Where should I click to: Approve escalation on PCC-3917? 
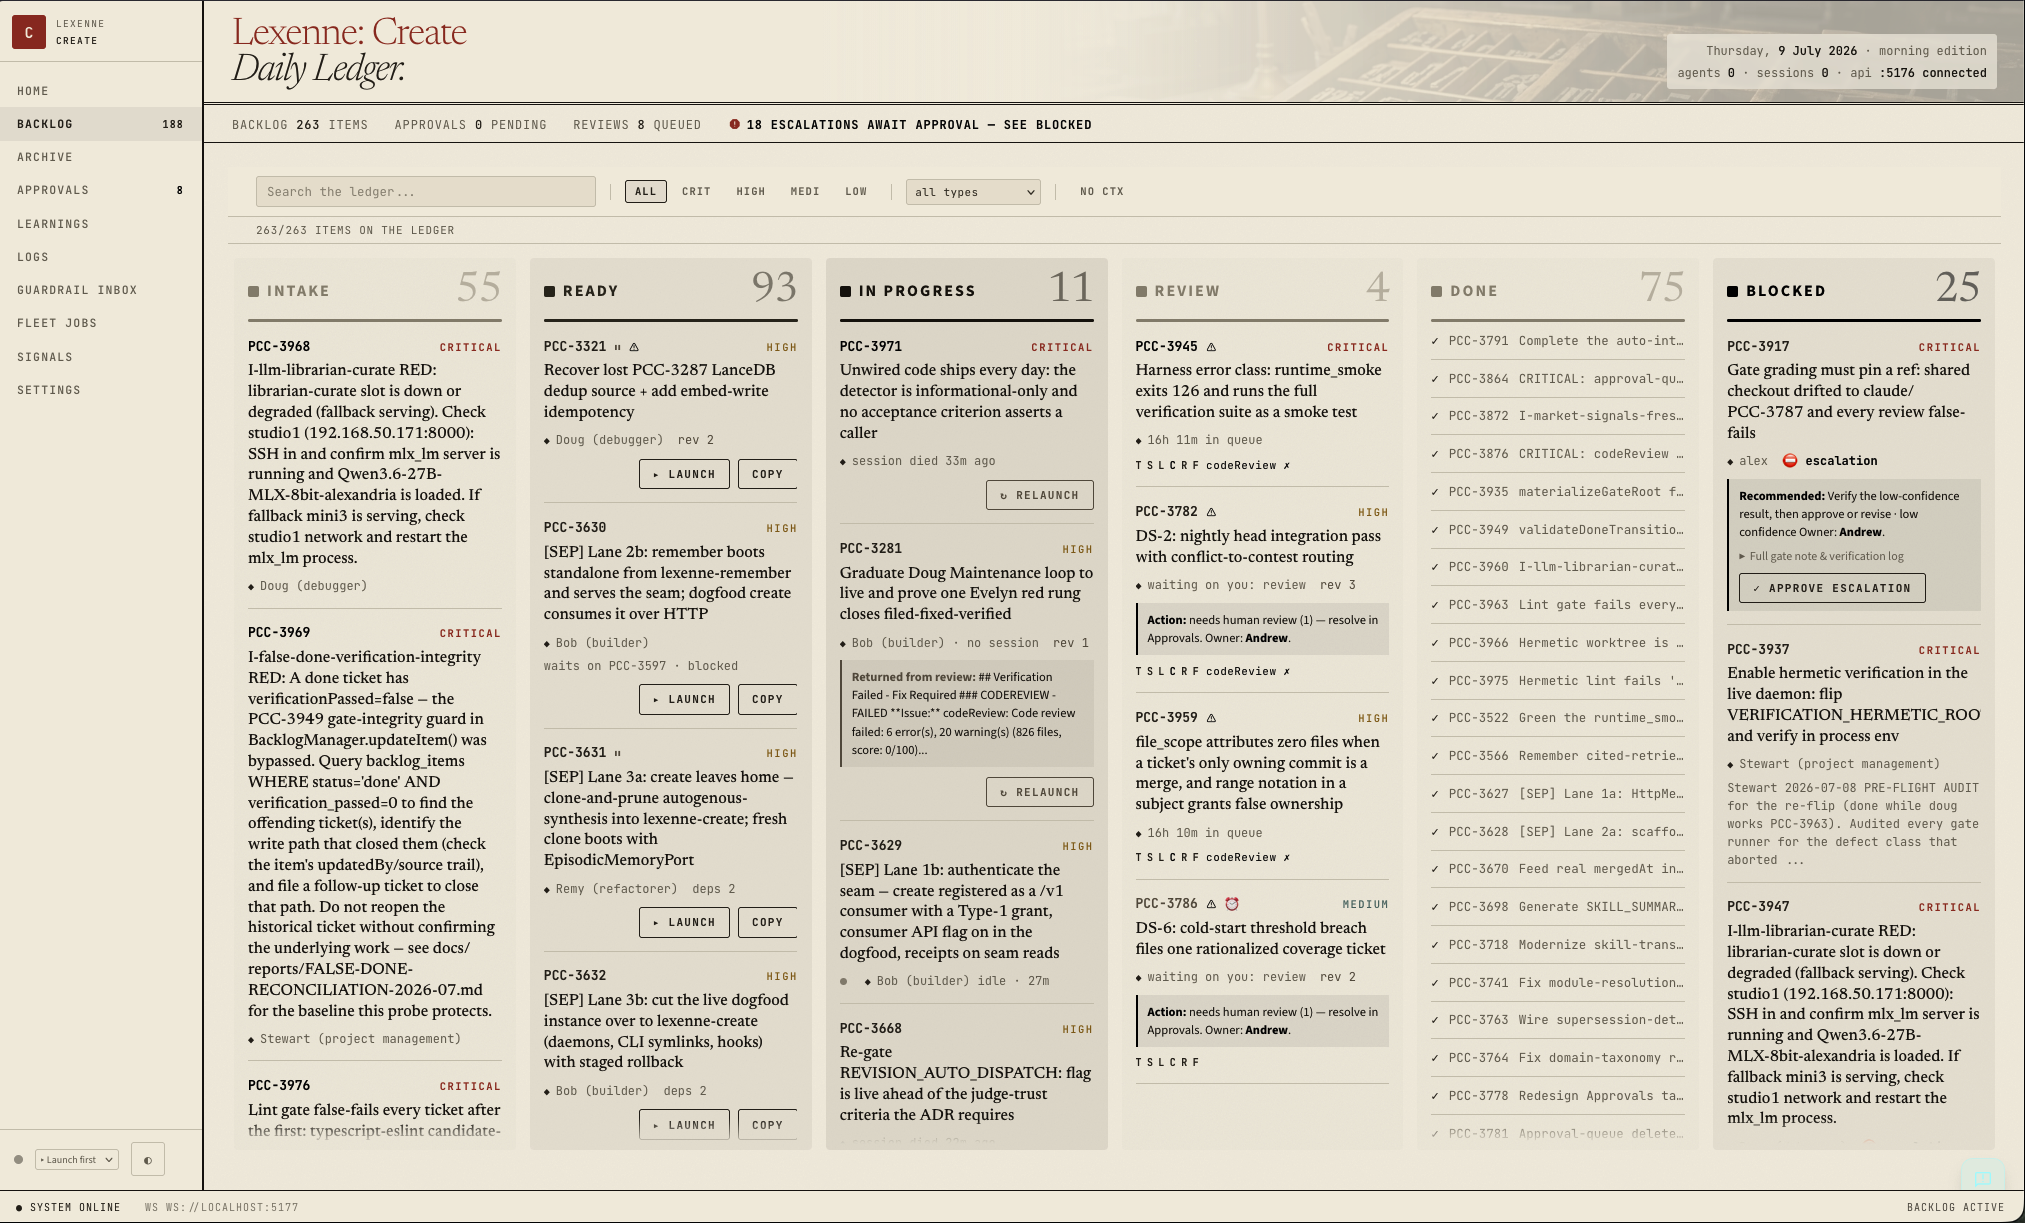(1832, 588)
